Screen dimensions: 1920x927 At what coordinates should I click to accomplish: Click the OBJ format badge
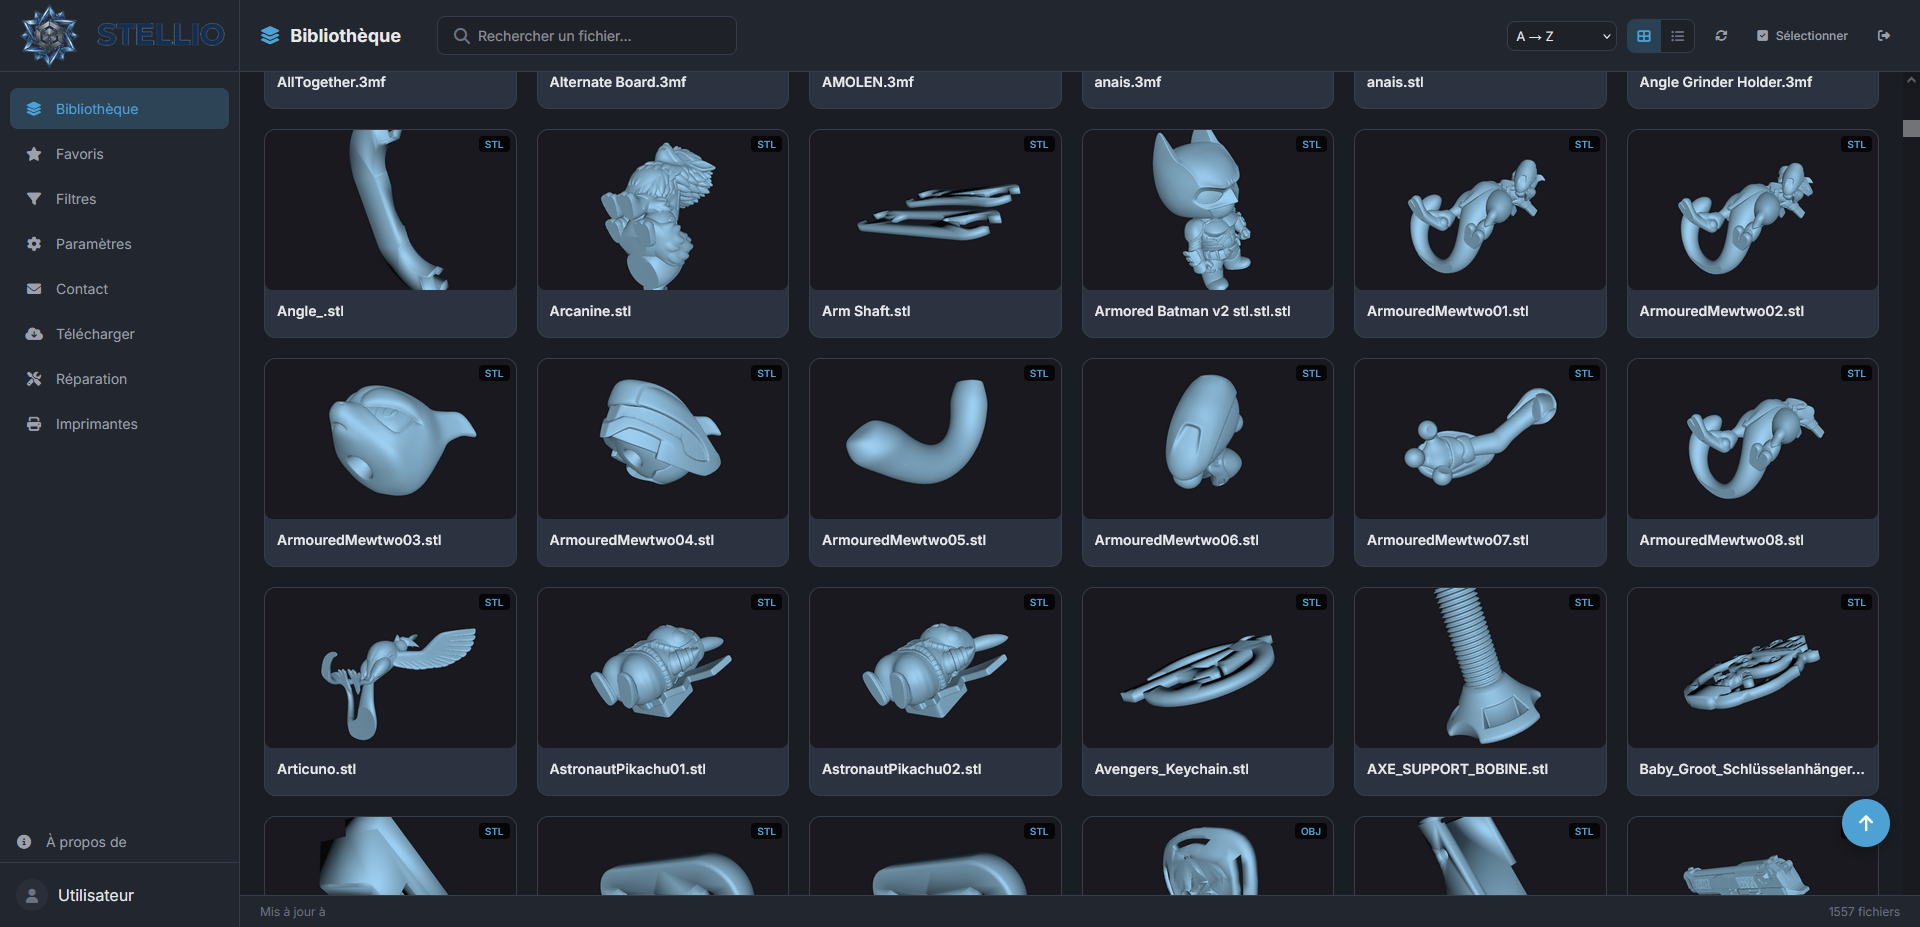pos(1311,831)
